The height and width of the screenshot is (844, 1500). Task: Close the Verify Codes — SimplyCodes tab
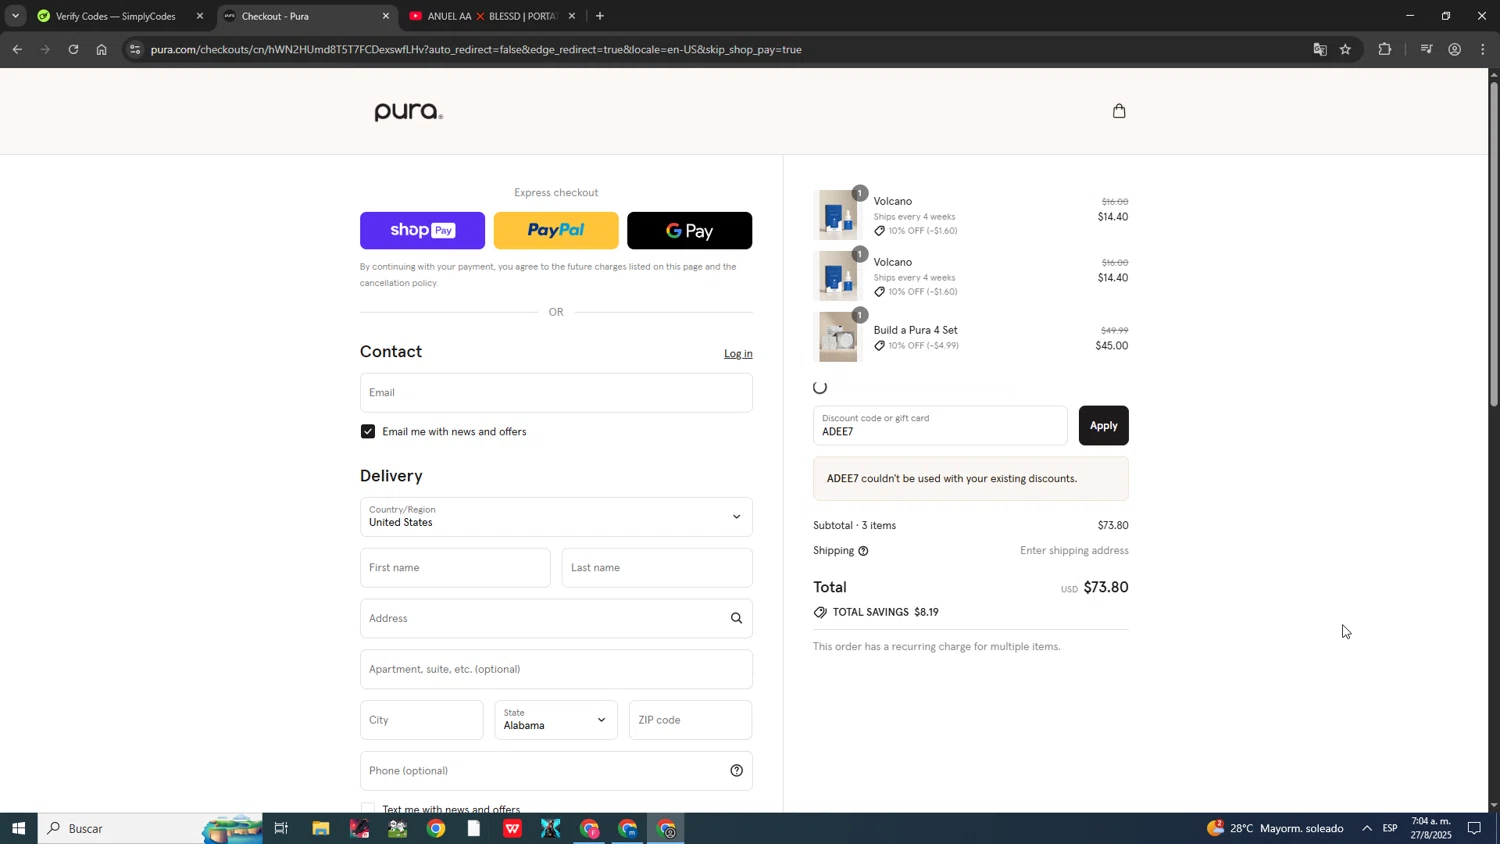(x=200, y=16)
